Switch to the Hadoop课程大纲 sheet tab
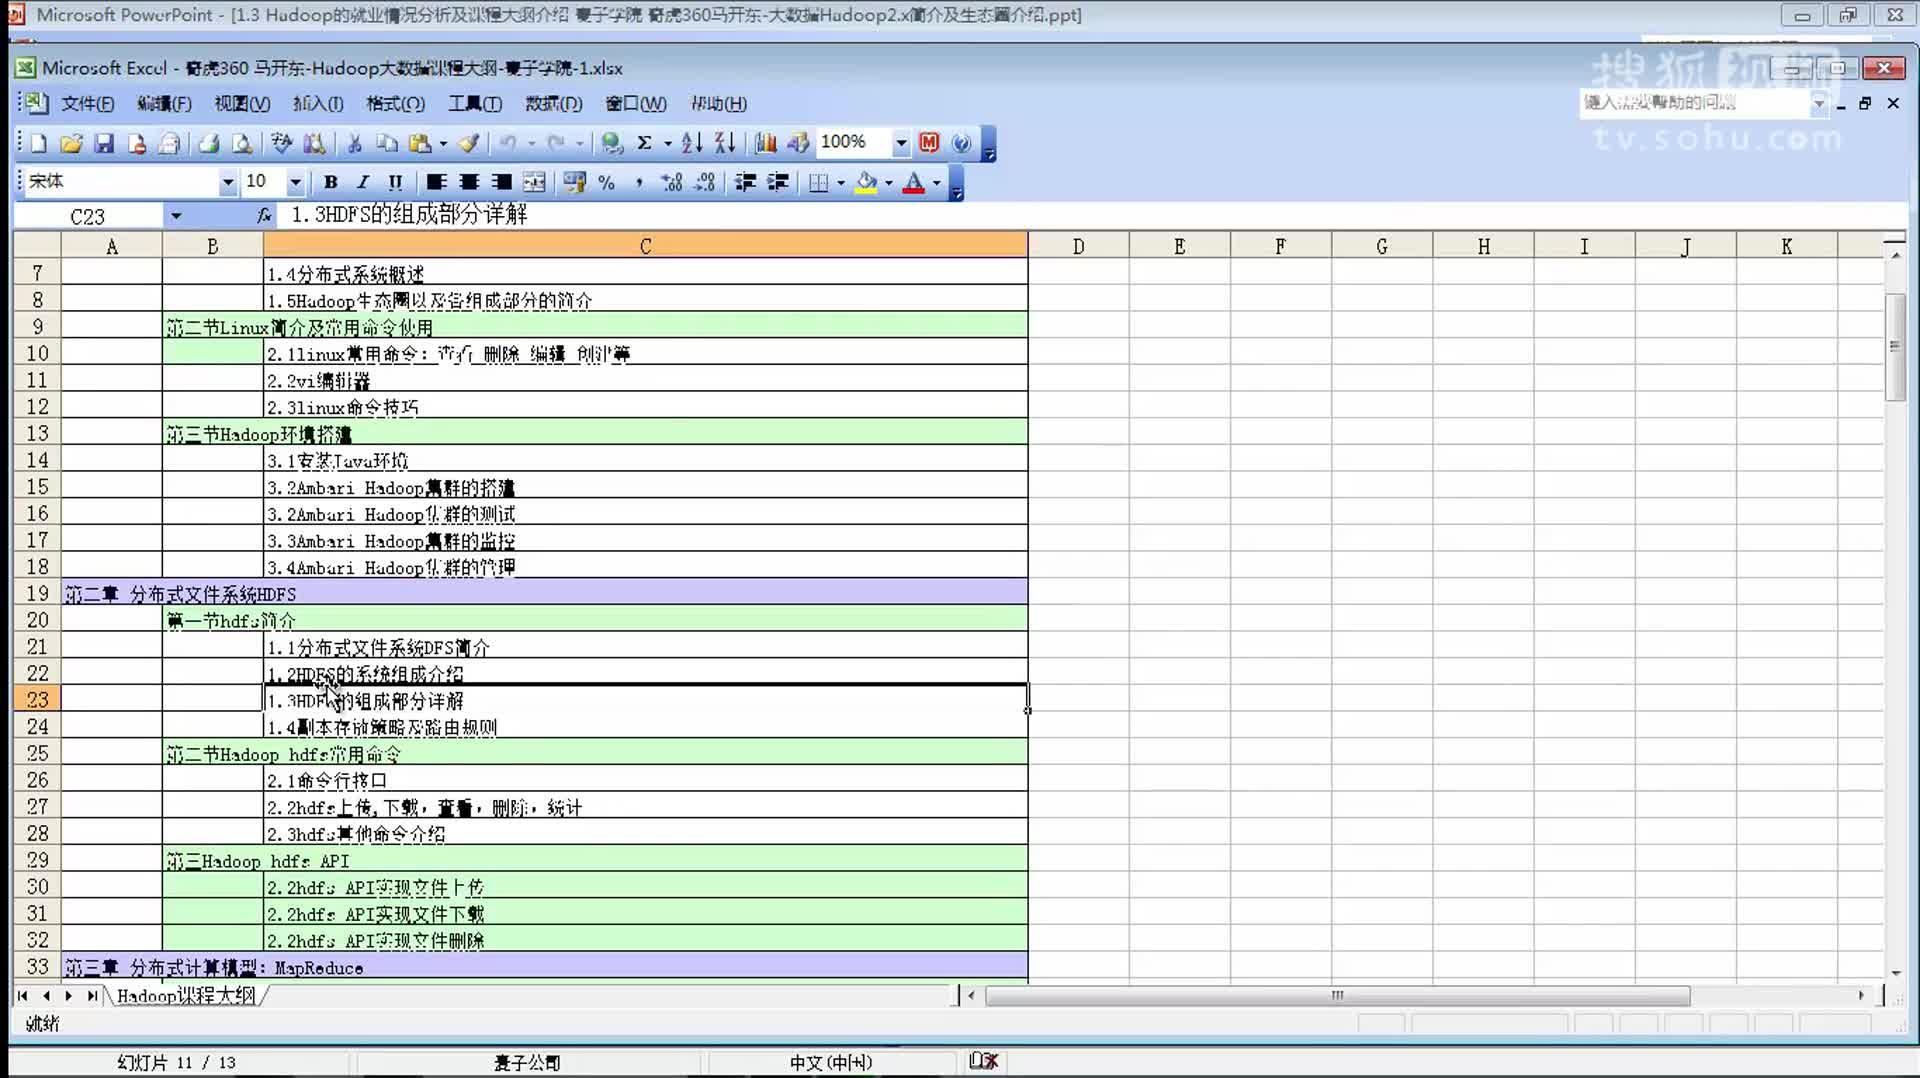Viewport: 1920px width, 1078px height. [x=185, y=996]
